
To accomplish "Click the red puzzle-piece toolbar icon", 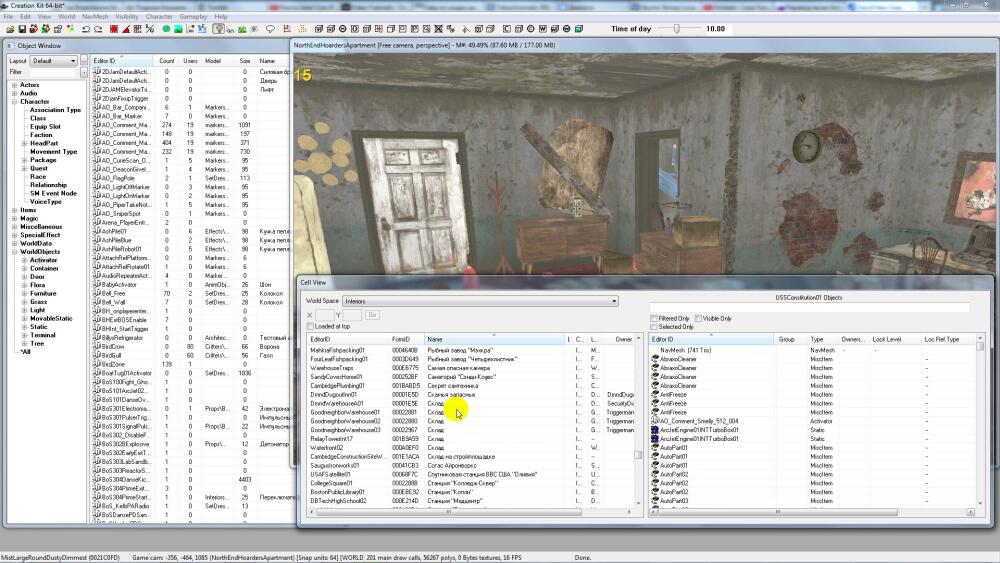I will point(34,29).
